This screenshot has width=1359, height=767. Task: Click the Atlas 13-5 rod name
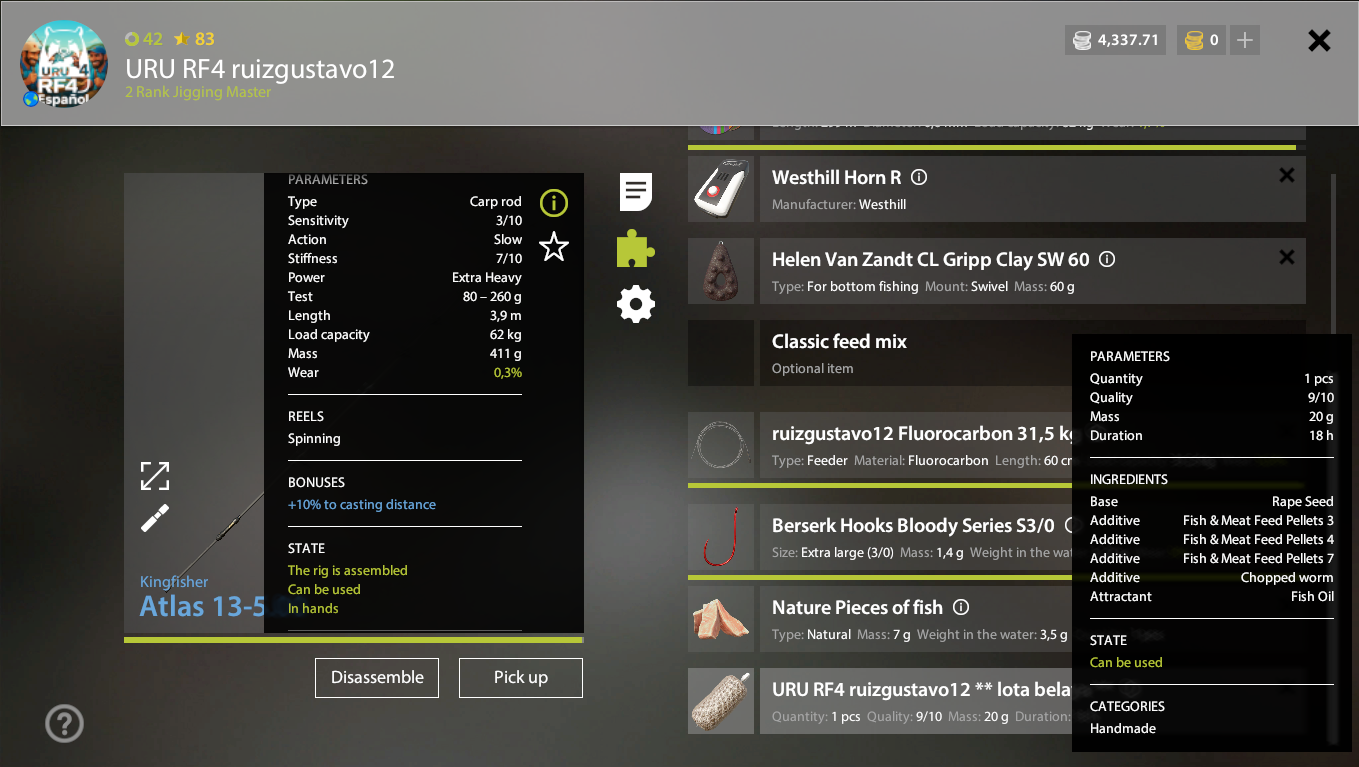[203, 606]
